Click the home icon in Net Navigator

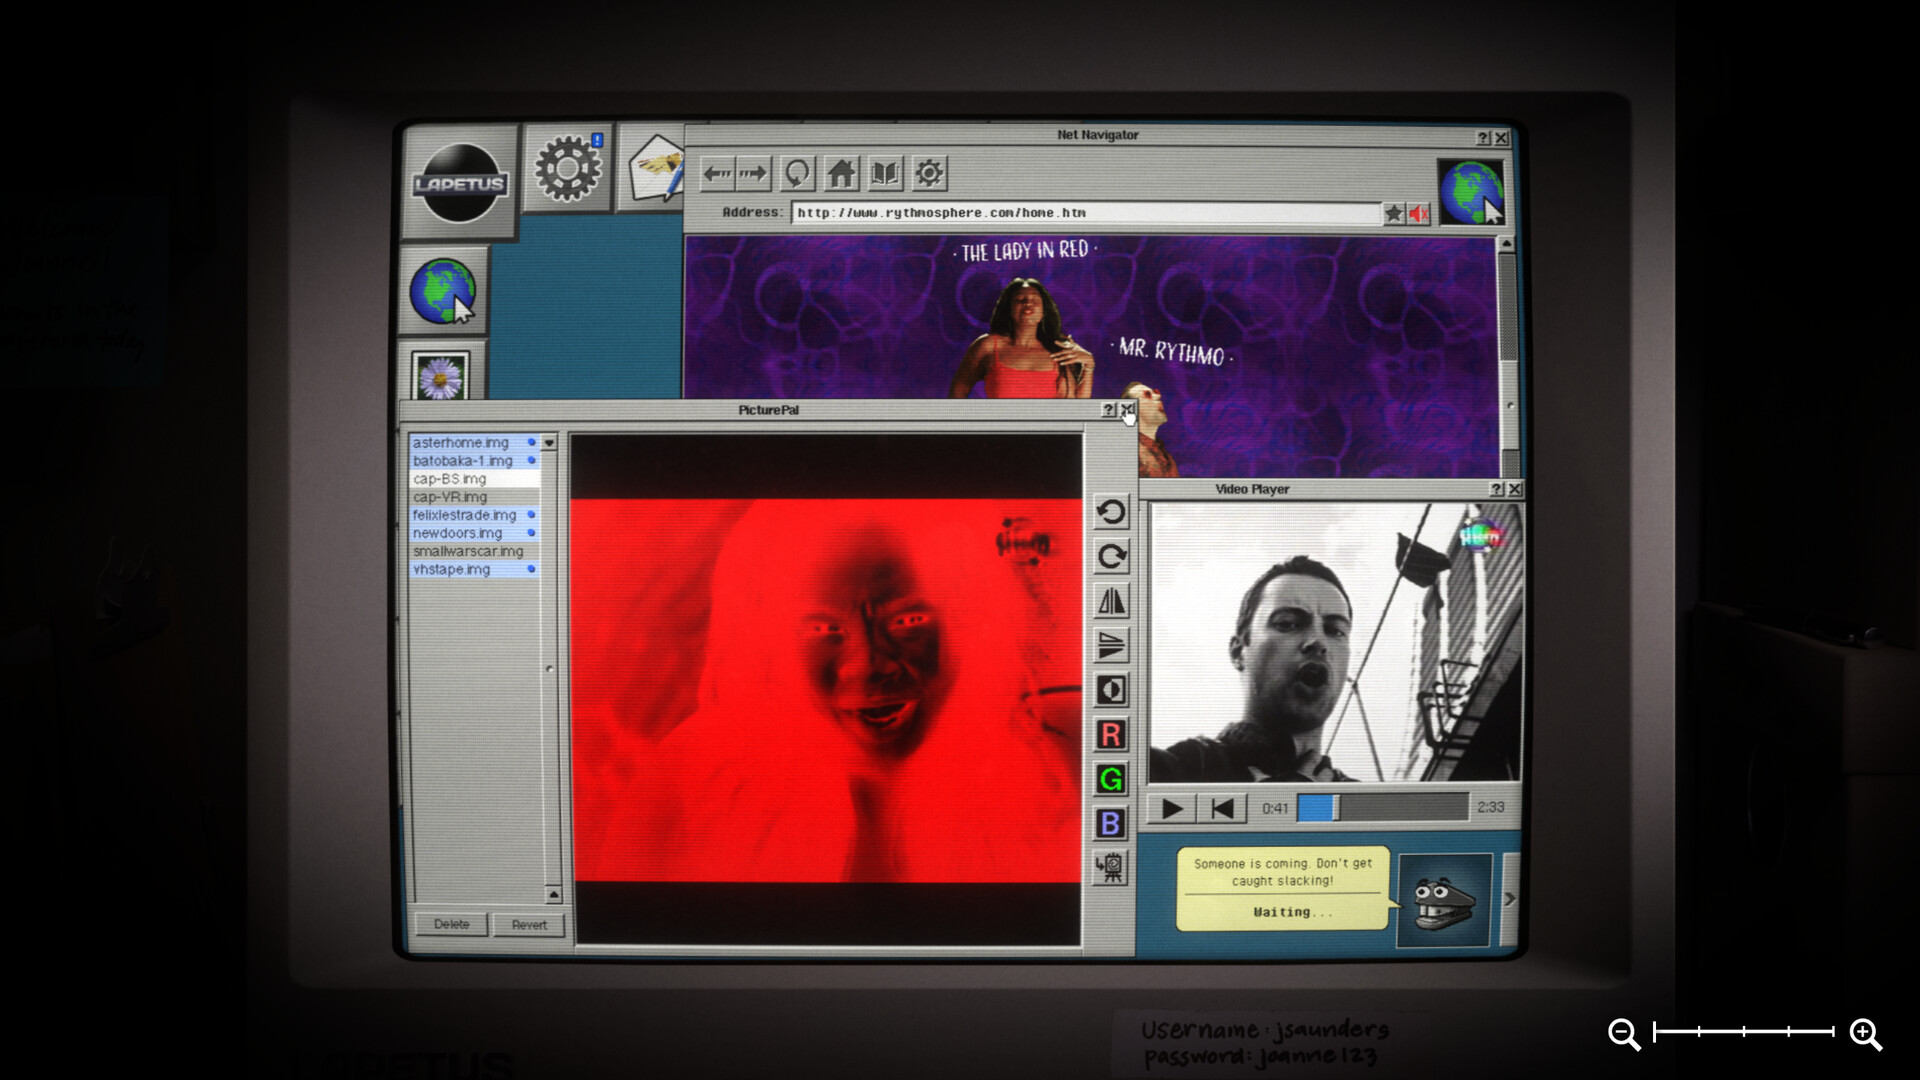(x=840, y=173)
